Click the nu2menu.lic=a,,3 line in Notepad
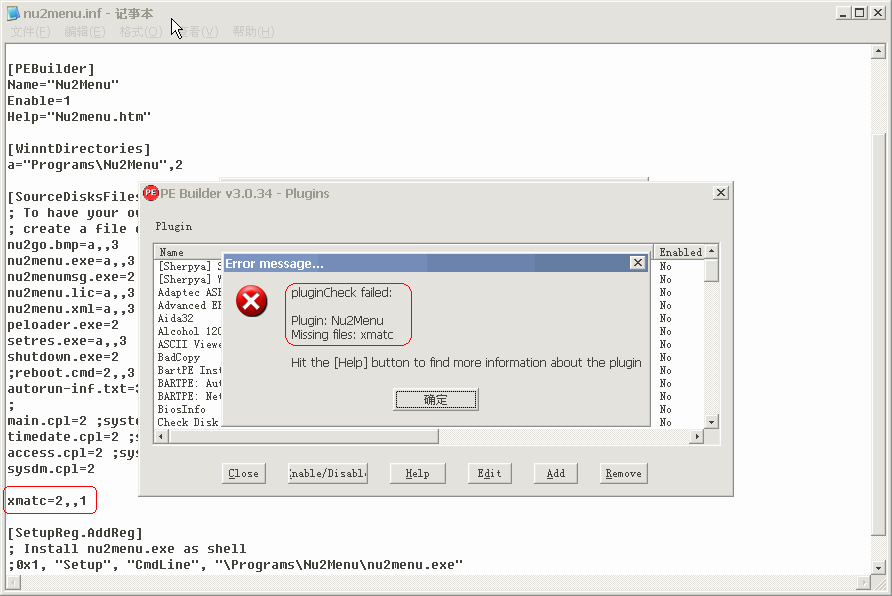The width and height of the screenshot is (892, 596). click(x=71, y=293)
